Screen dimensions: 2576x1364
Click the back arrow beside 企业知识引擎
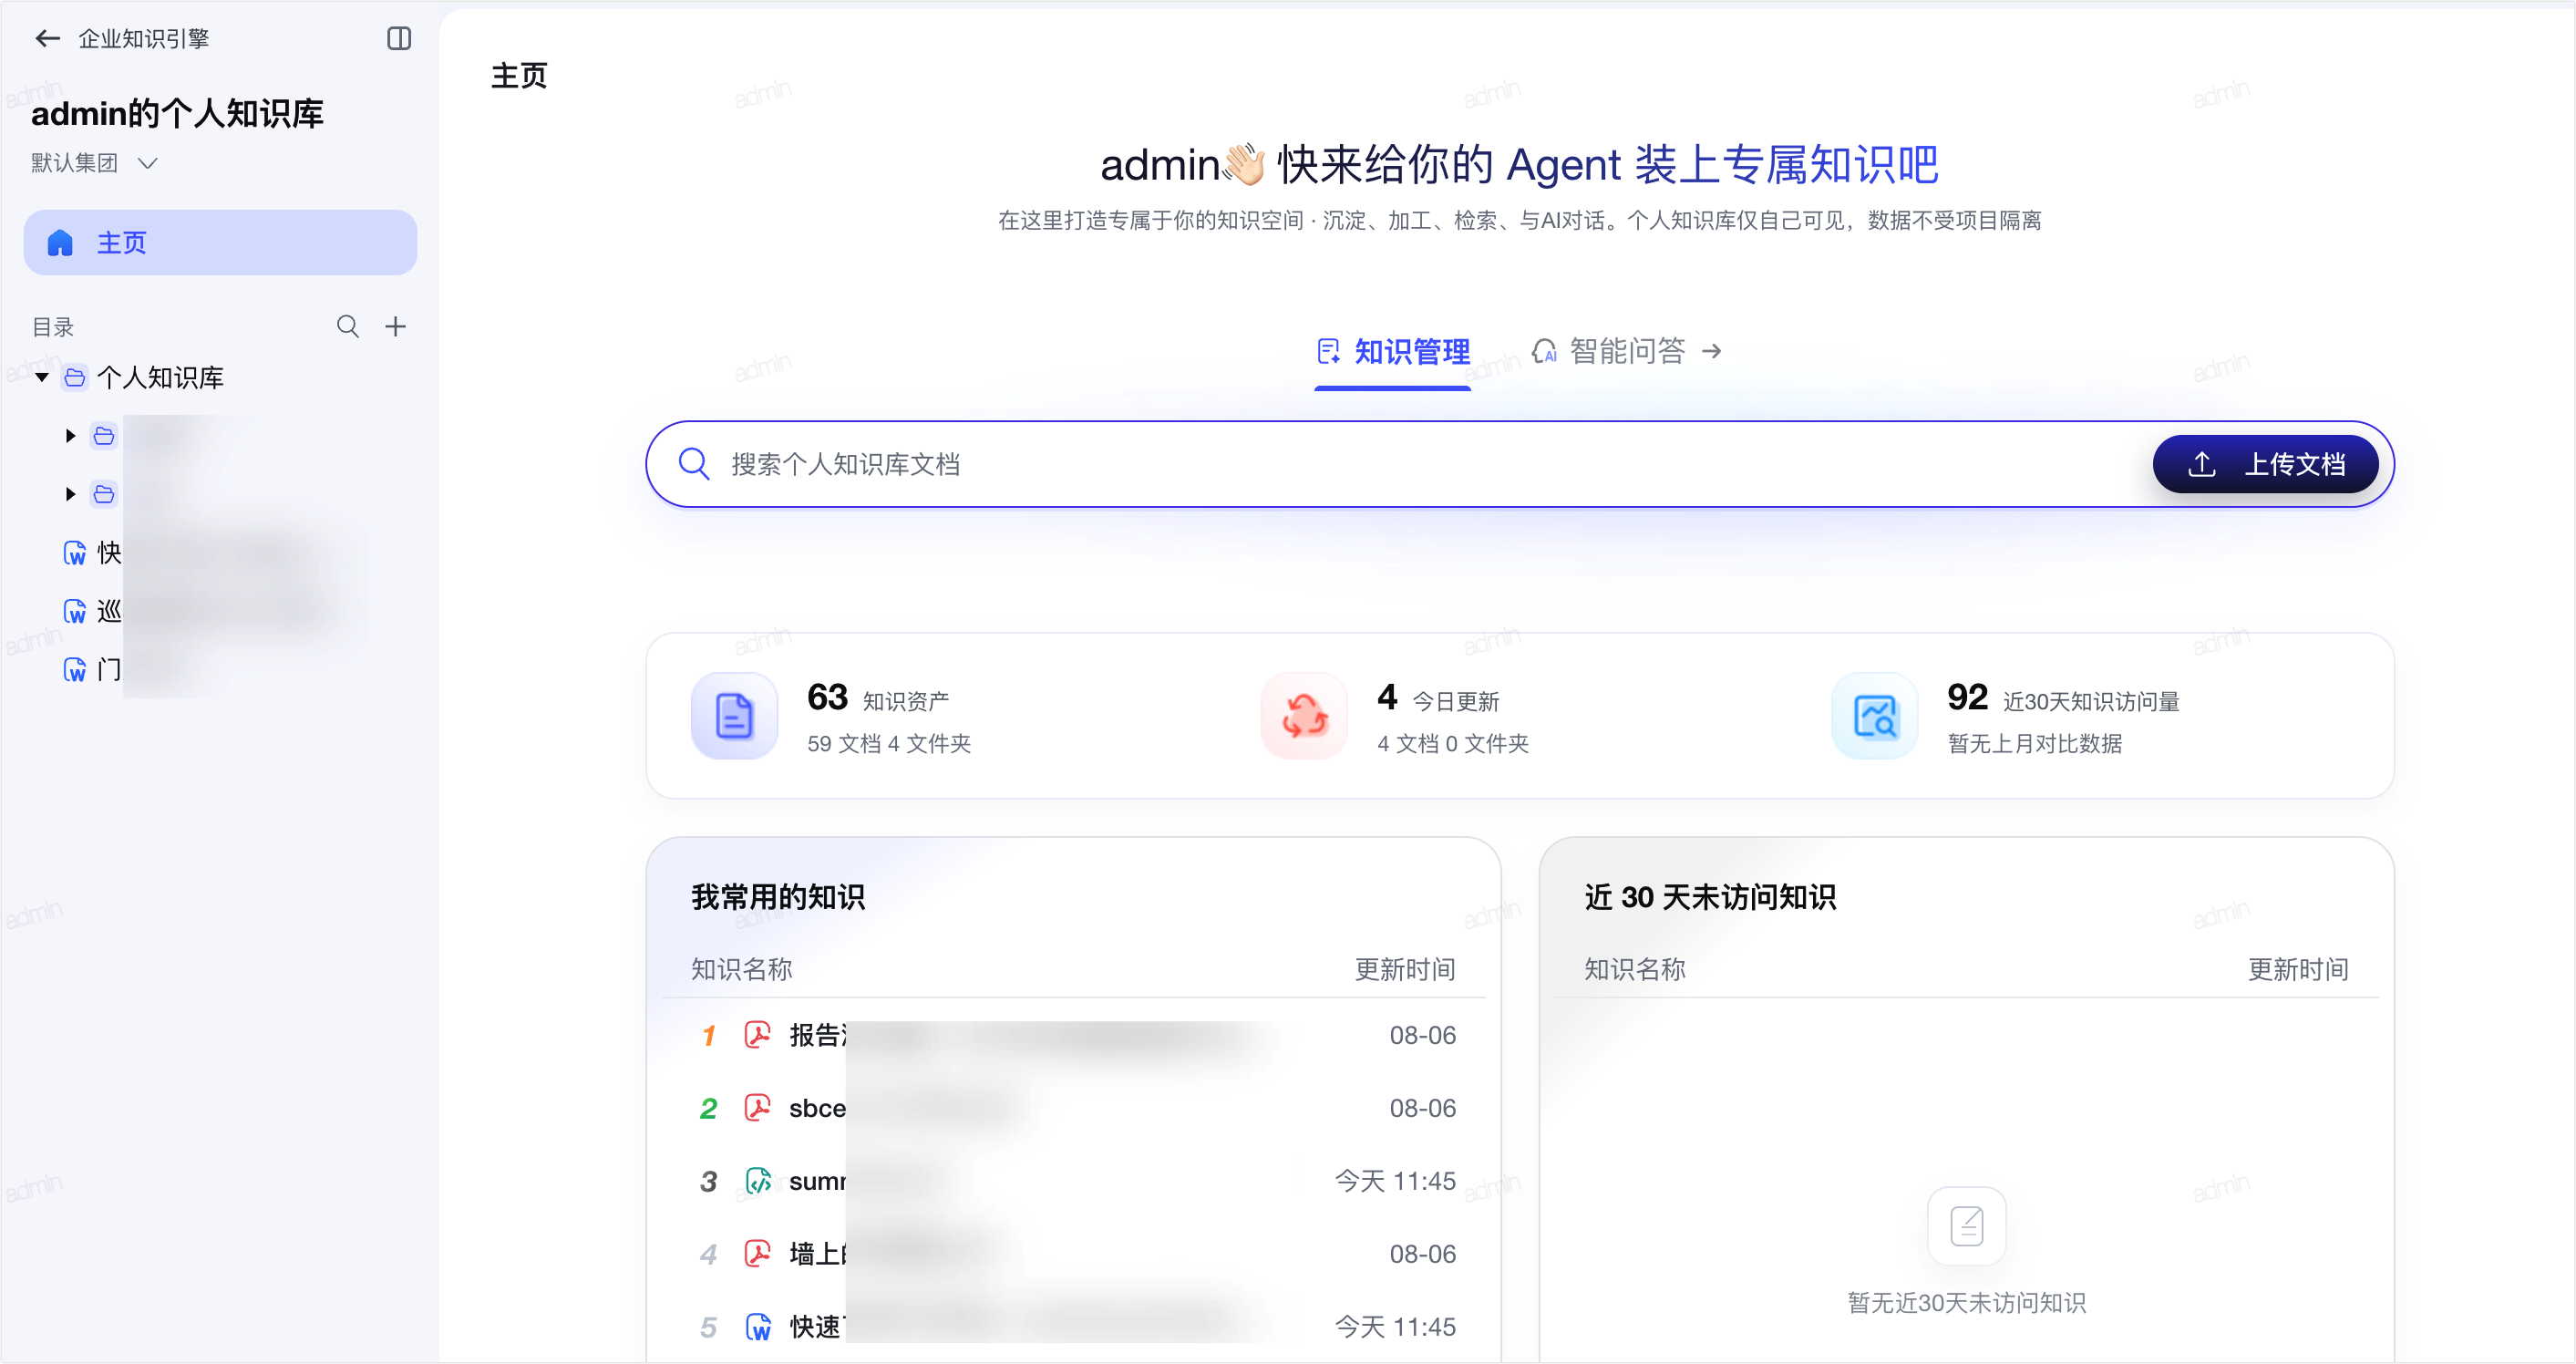[x=47, y=39]
